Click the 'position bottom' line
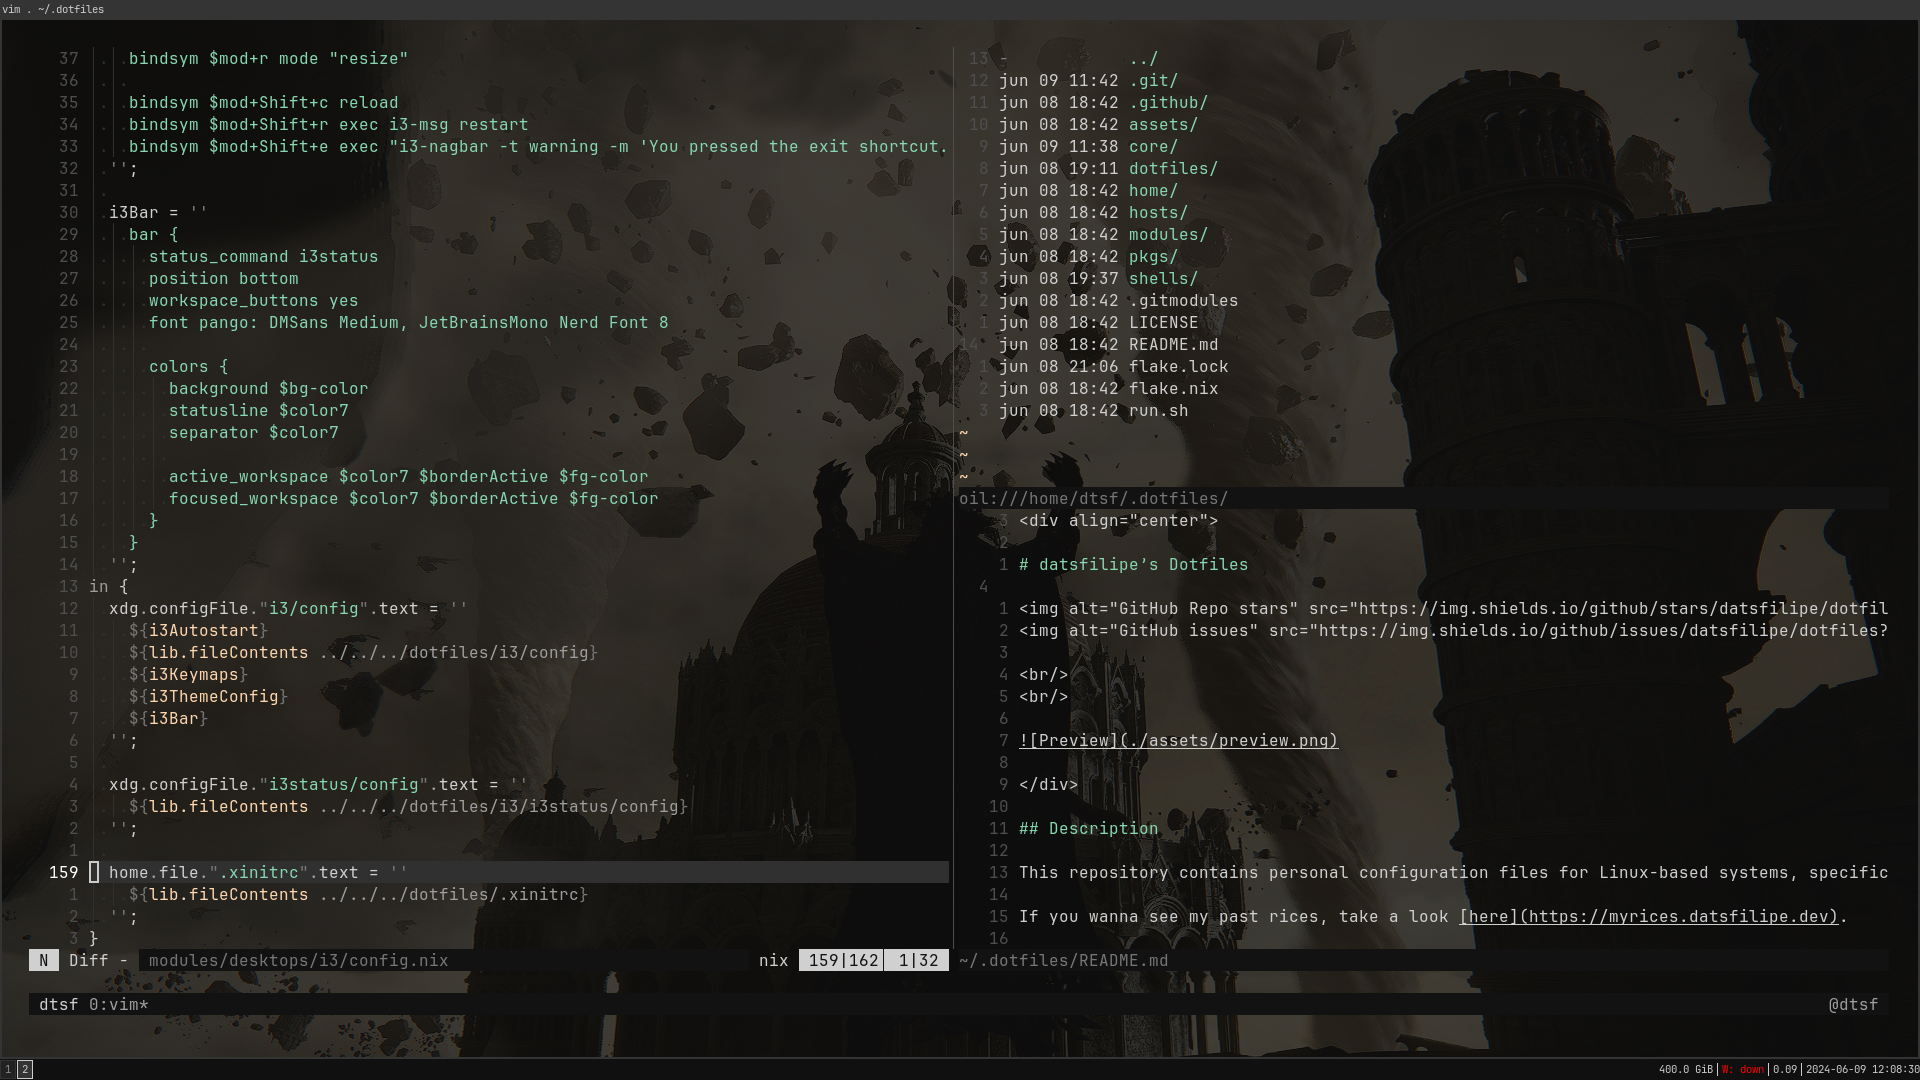 (223, 279)
